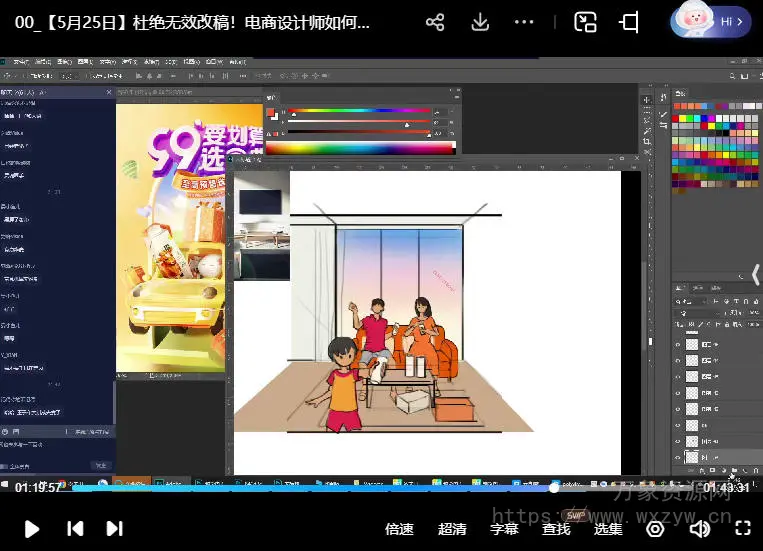The width and height of the screenshot is (763, 551).
Task: Click the video progress bar handle
Action: tap(554, 488)
